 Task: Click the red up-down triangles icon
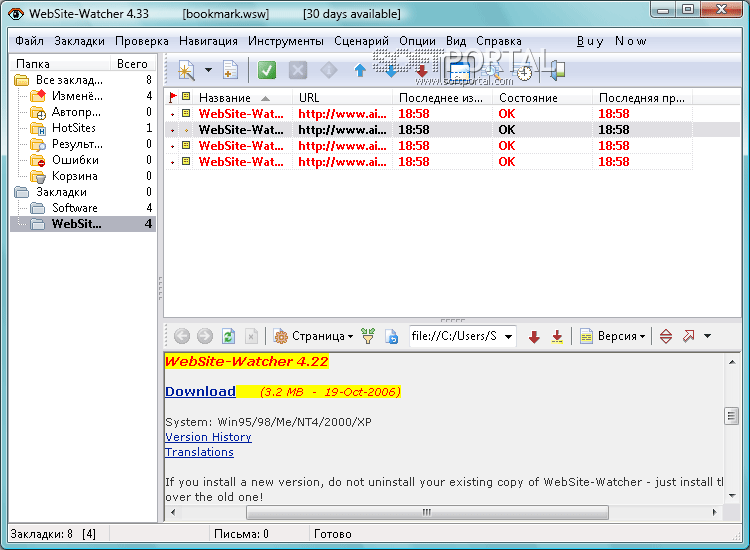[666, 336]
